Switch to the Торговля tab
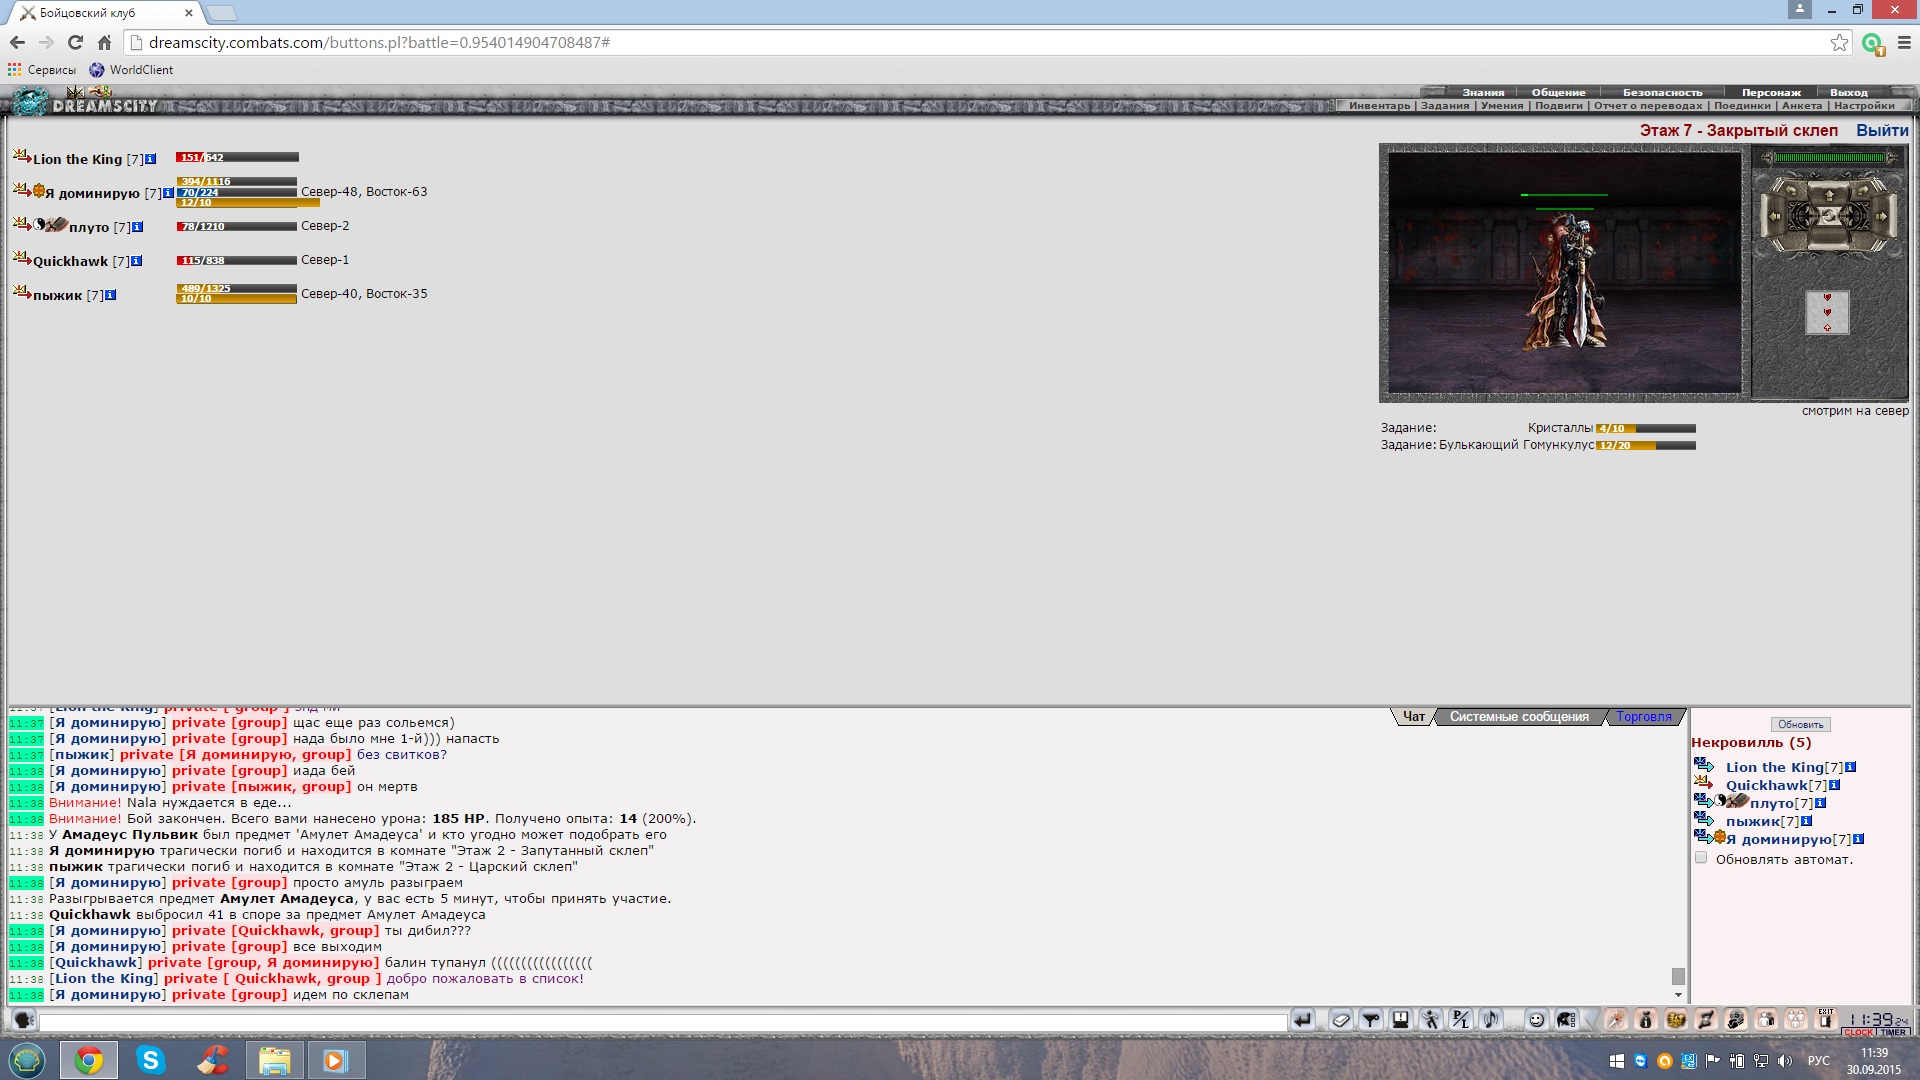1920x1080 pixels. 1644,716
